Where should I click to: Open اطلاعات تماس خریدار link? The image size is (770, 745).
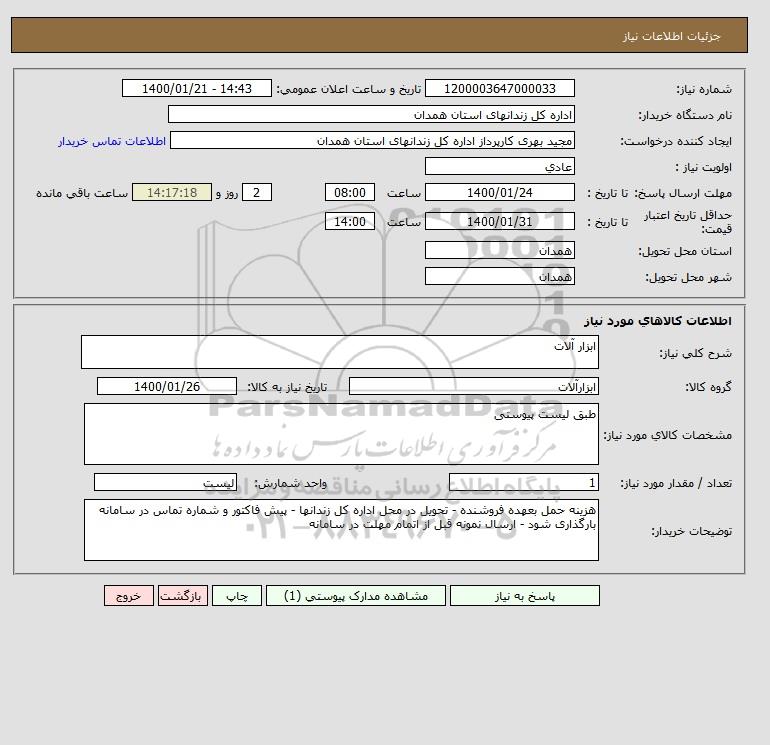tap(112, 141)
